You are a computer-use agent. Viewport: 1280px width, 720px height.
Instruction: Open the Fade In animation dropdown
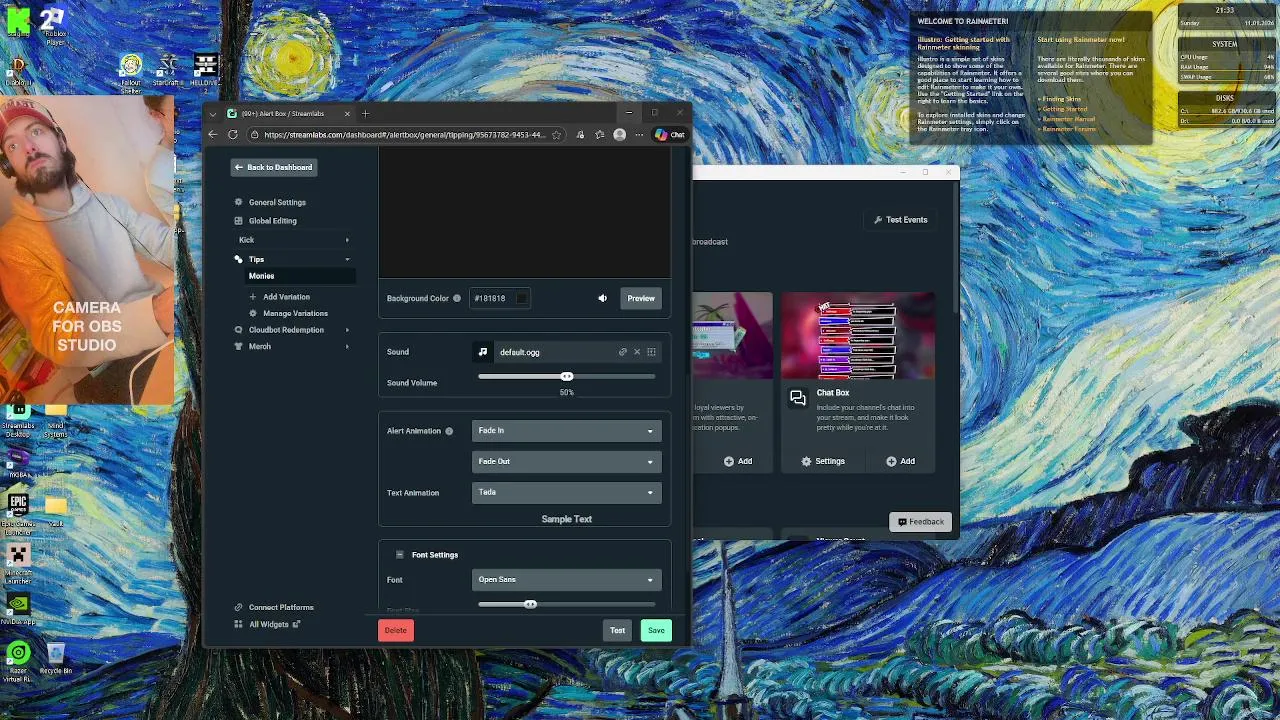(x=566, y=431)
